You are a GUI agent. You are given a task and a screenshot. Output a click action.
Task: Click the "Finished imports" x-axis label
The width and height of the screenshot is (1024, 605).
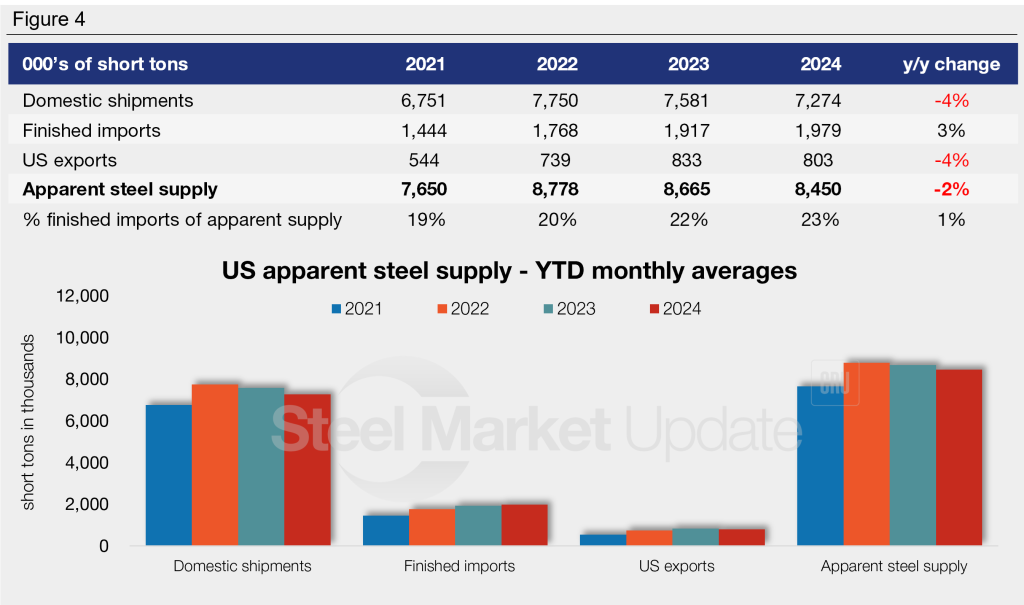459,566
